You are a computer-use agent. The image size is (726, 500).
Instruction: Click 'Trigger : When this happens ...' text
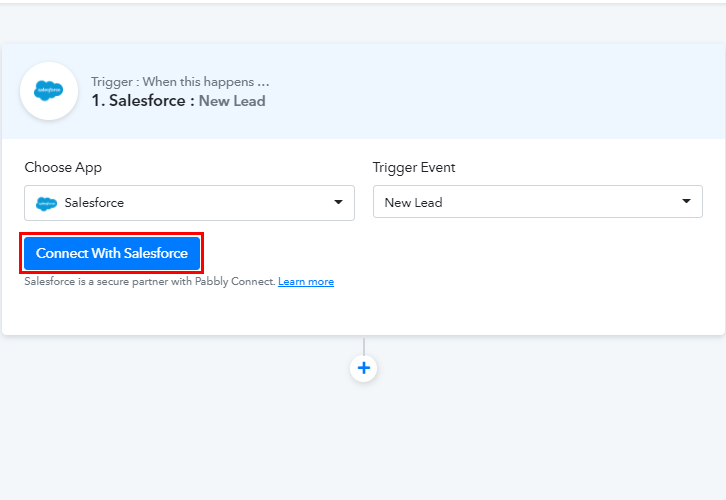(x=180, y=82)
